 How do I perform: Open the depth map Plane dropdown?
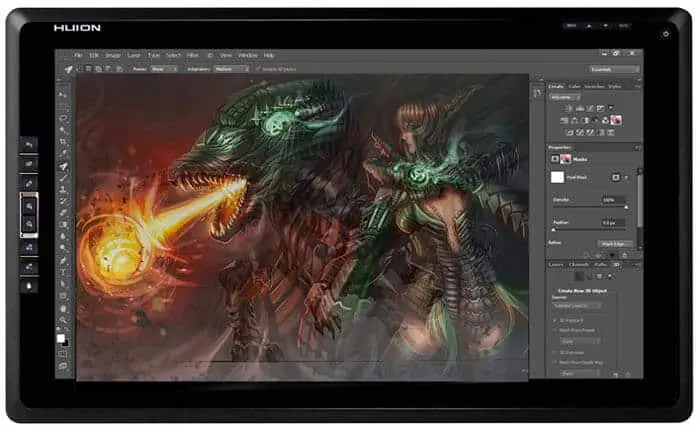tap(579, 373)
